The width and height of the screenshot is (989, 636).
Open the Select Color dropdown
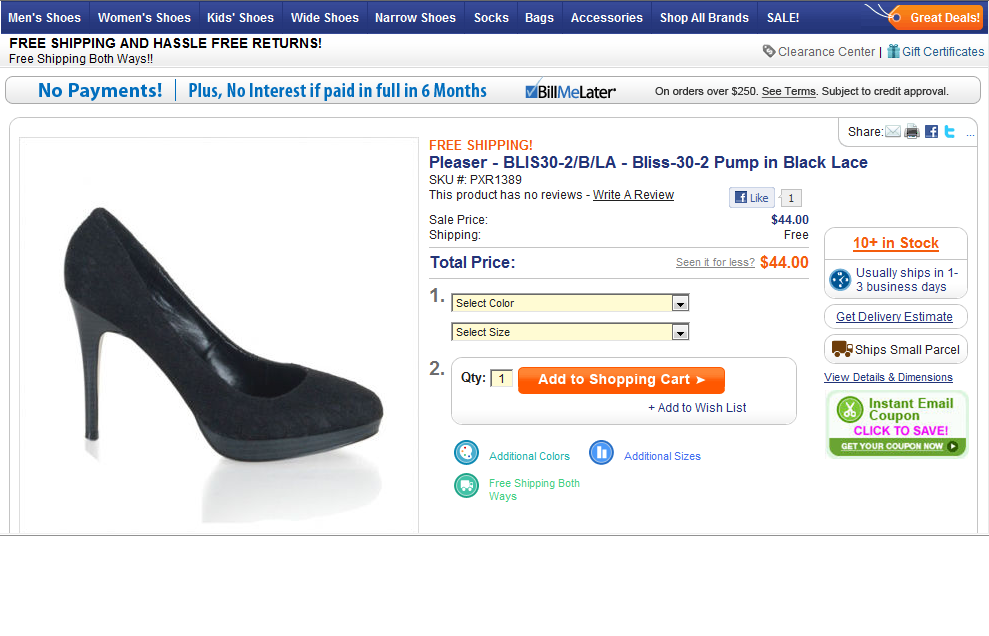click(x=570, y=303)
